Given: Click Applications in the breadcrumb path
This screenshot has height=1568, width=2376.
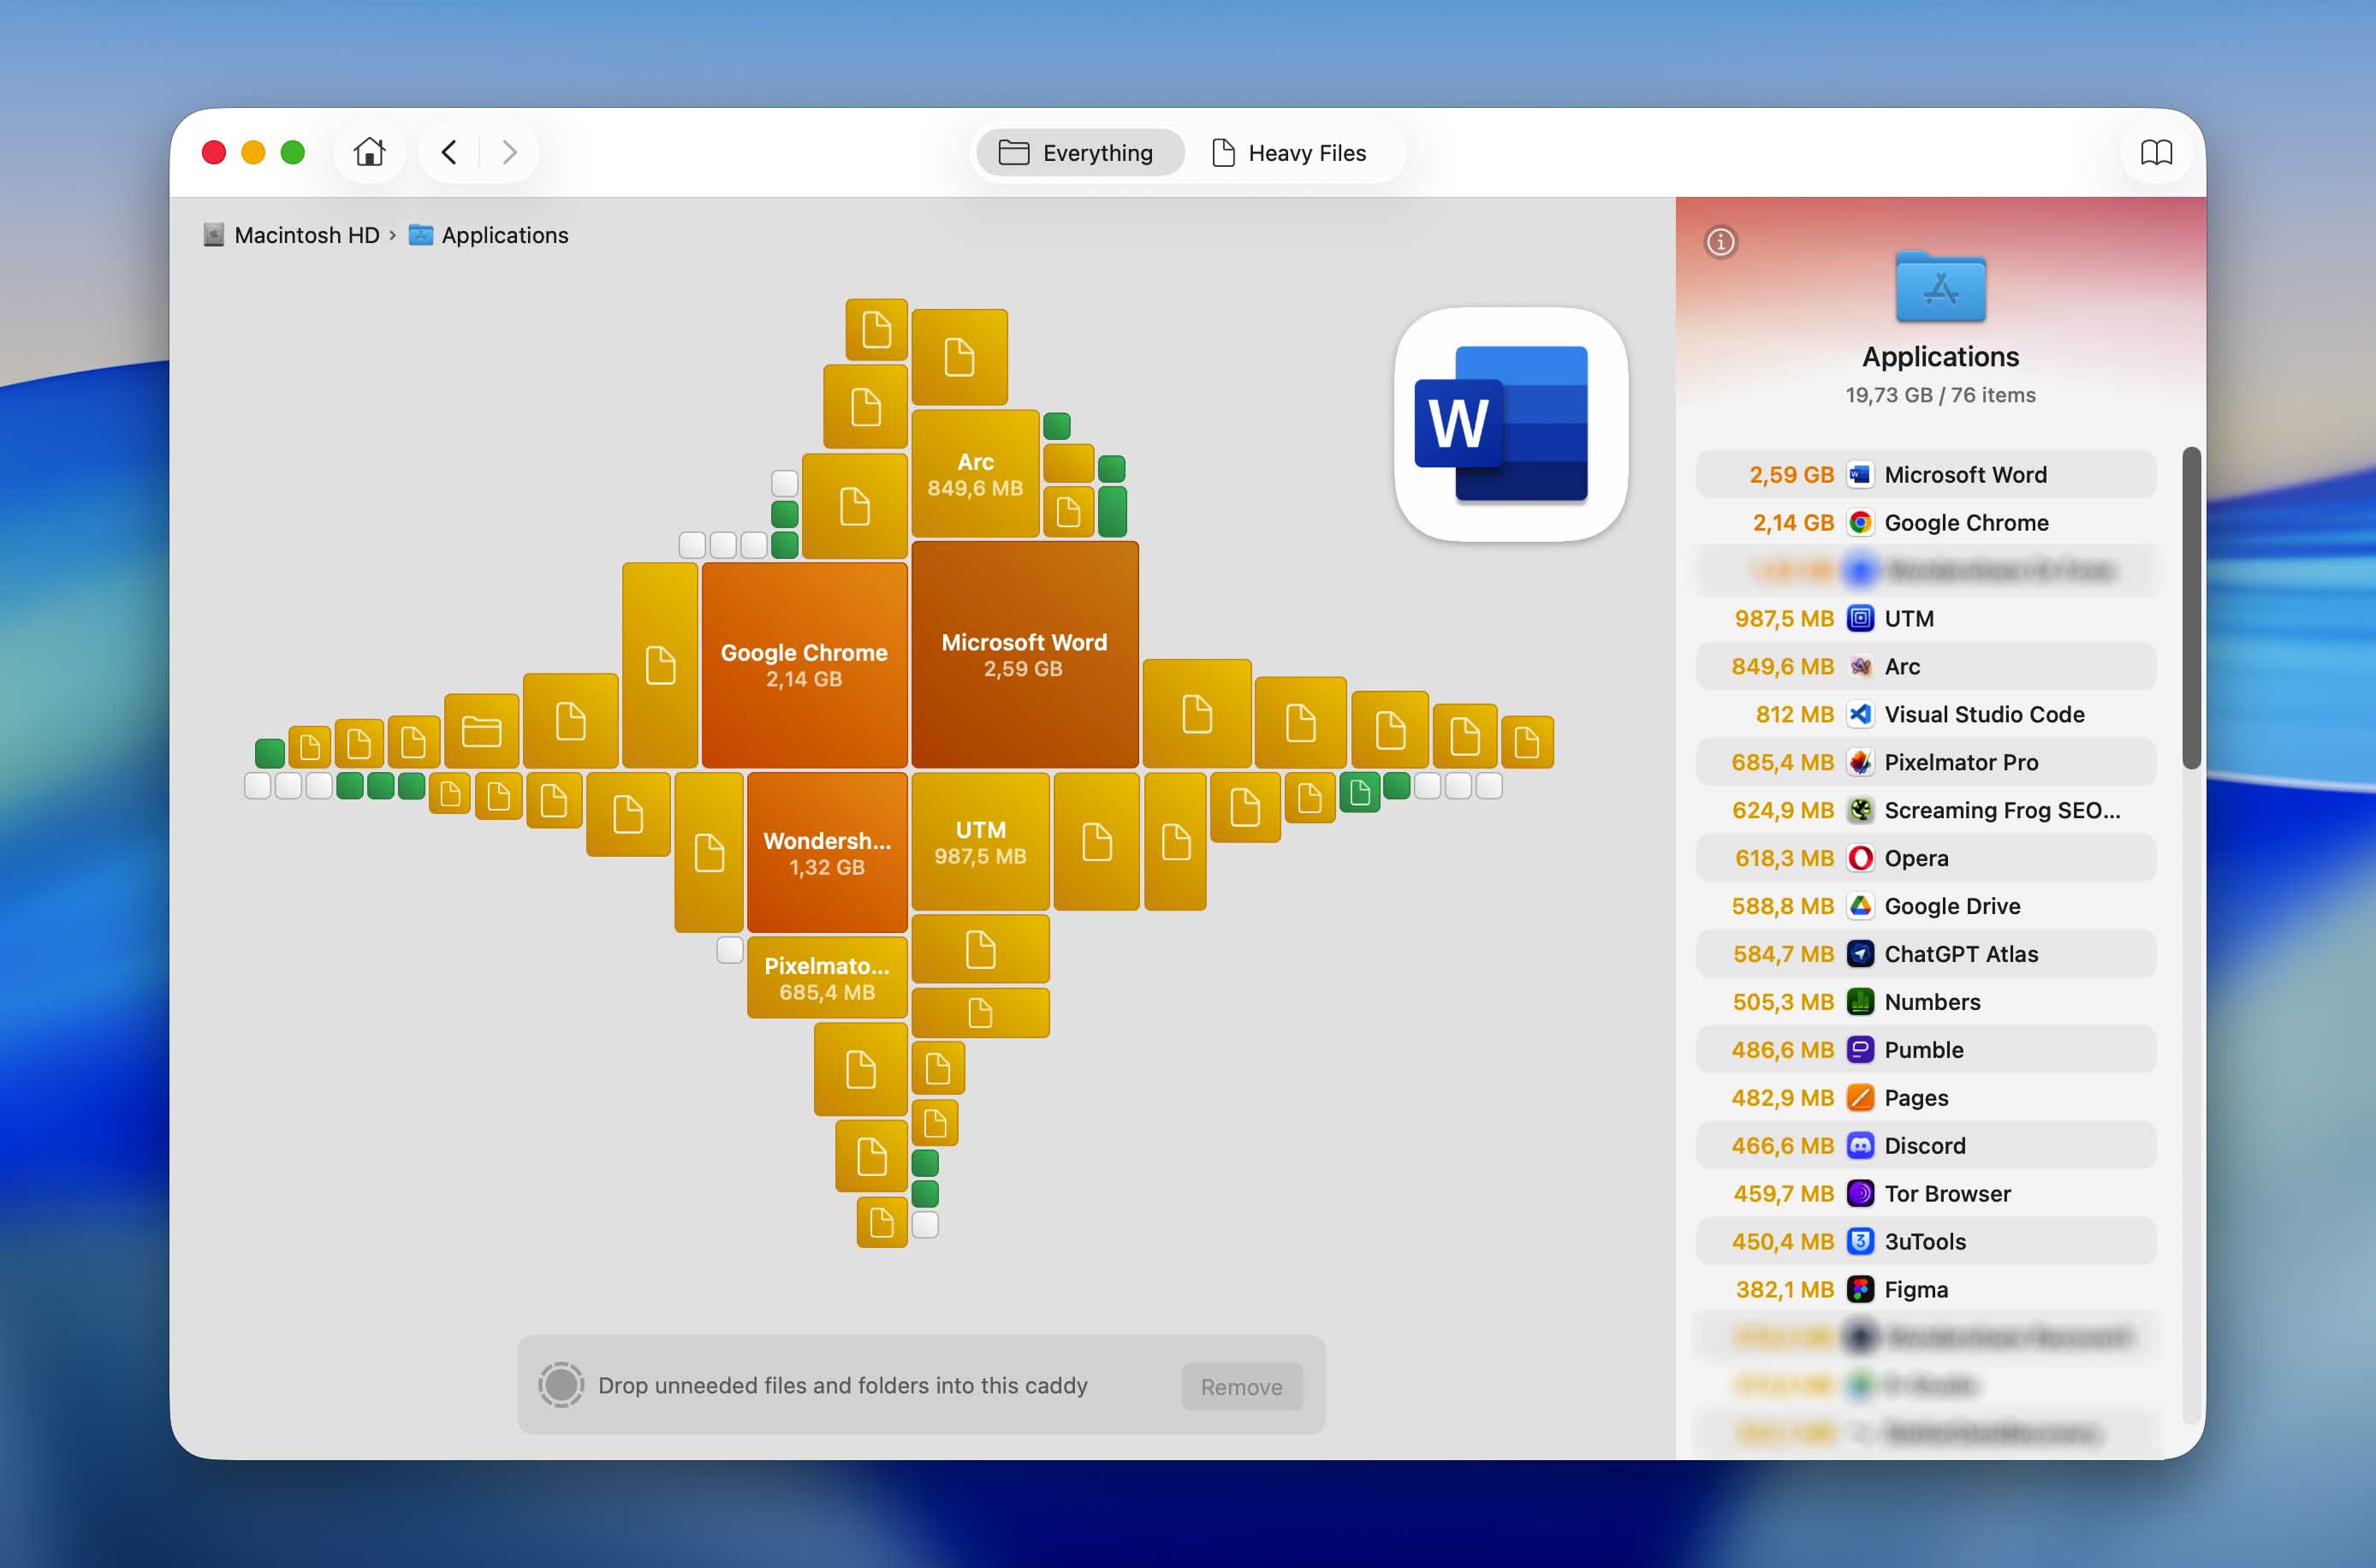Looking at the screenshot, I should [489, 235].
